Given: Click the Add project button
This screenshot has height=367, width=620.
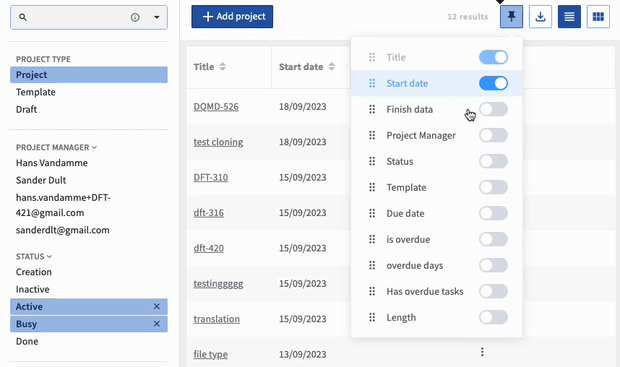Looking at the screenshot, I should pos(232,17).
